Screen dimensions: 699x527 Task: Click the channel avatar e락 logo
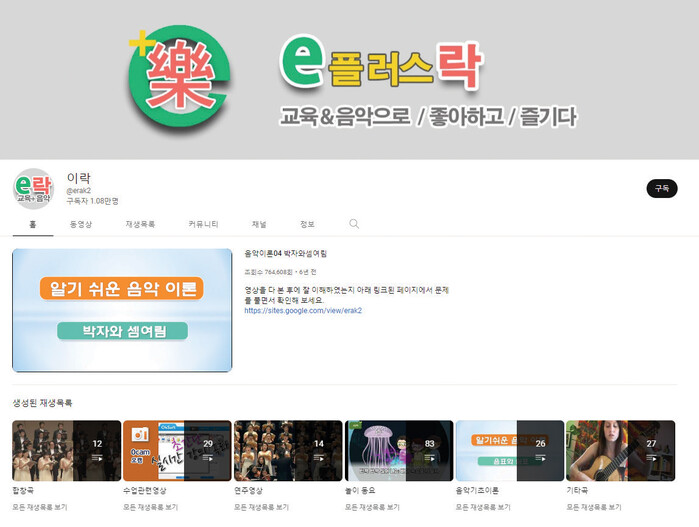[33, 189]
